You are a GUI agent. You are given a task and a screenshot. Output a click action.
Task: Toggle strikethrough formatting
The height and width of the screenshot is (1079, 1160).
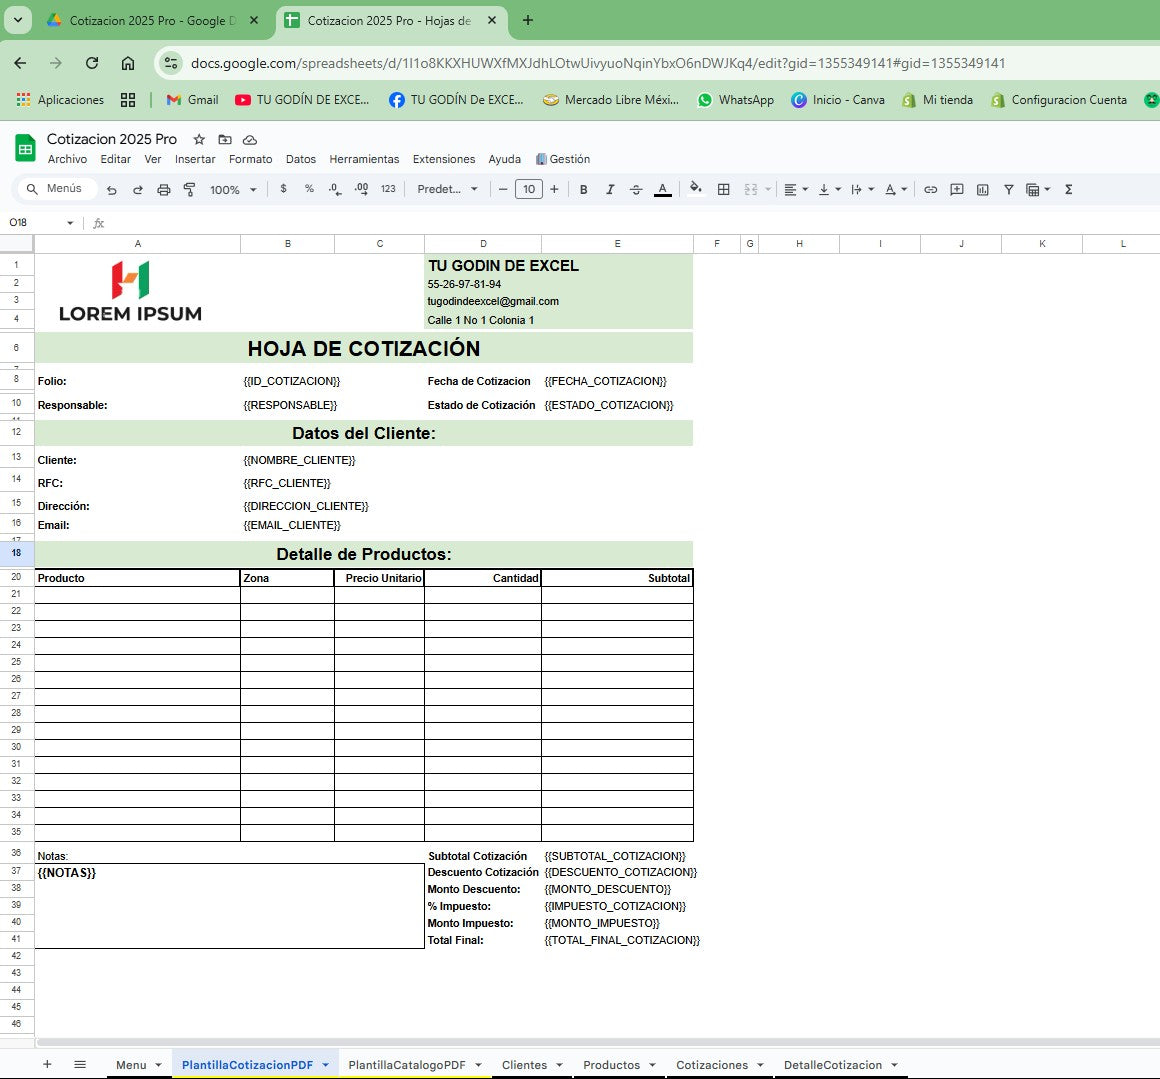pos(636,189)
